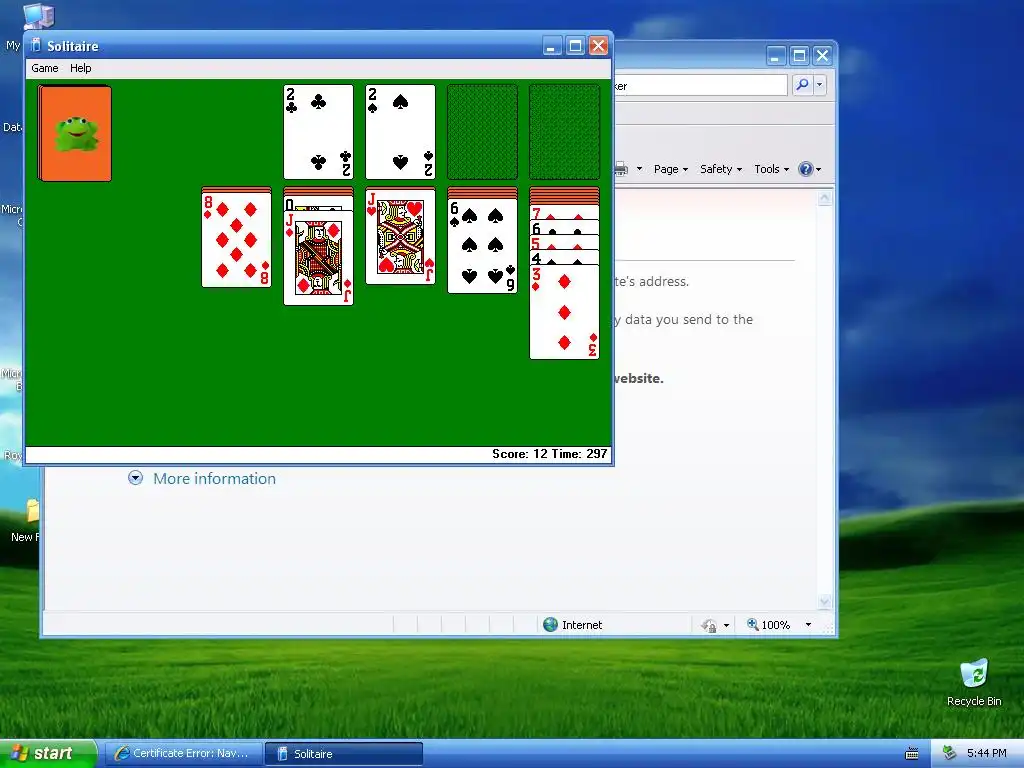
Task: Select the 2 of spades foundation card
Action: pyautogui.click(x=400, y=132)
